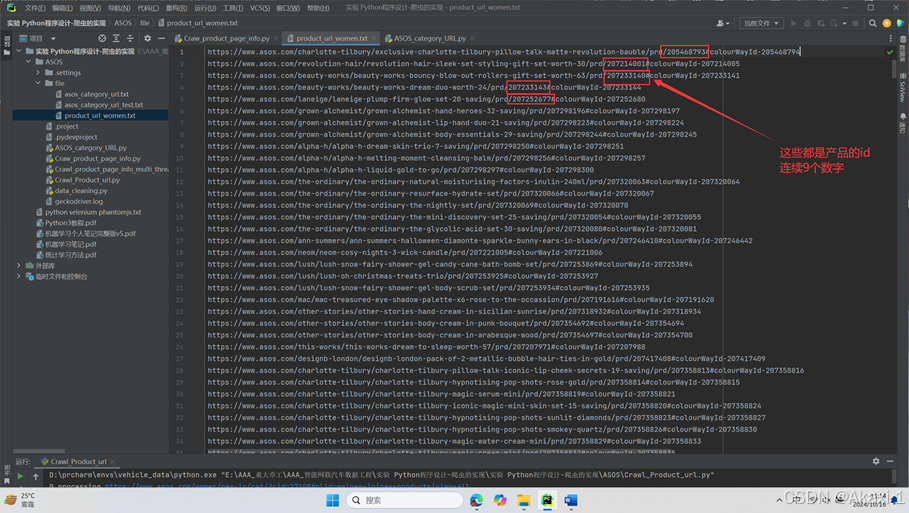This screenshot has height=513, width=909.
Task: Click the file breadcrumb in navigation bar
Action: (145, 23)
